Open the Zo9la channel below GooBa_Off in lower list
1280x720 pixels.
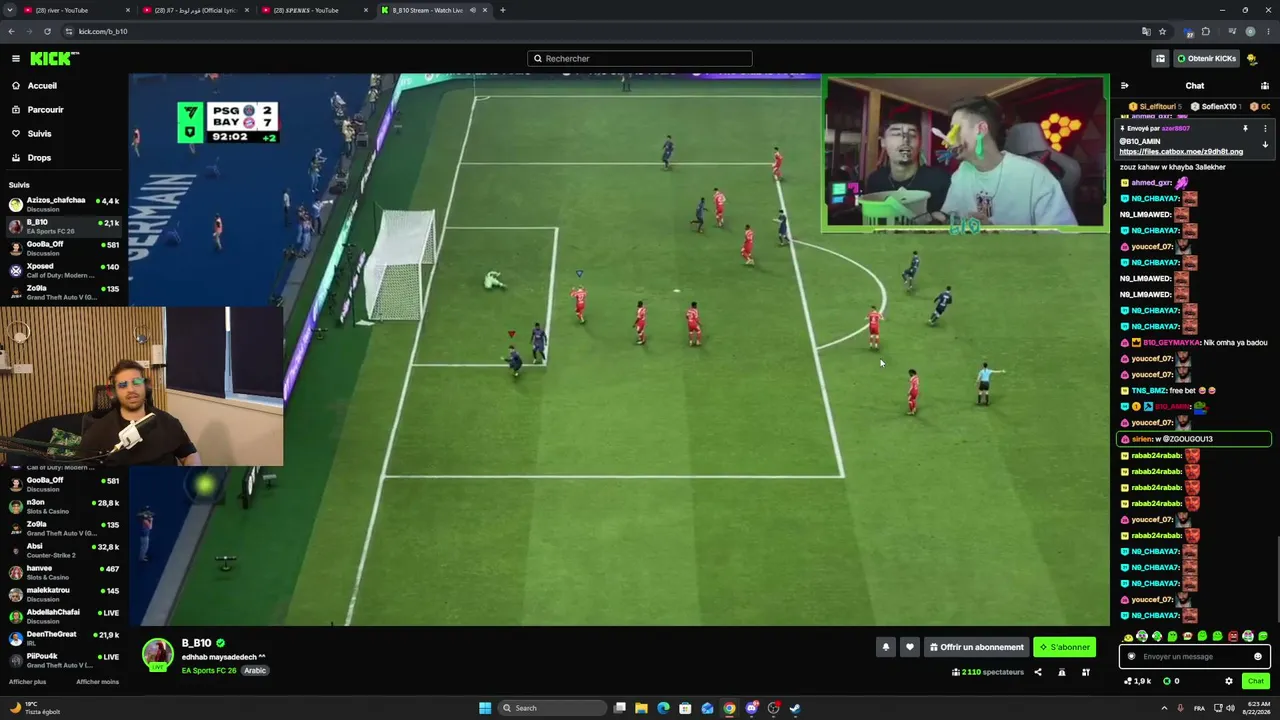coord(64,528)
